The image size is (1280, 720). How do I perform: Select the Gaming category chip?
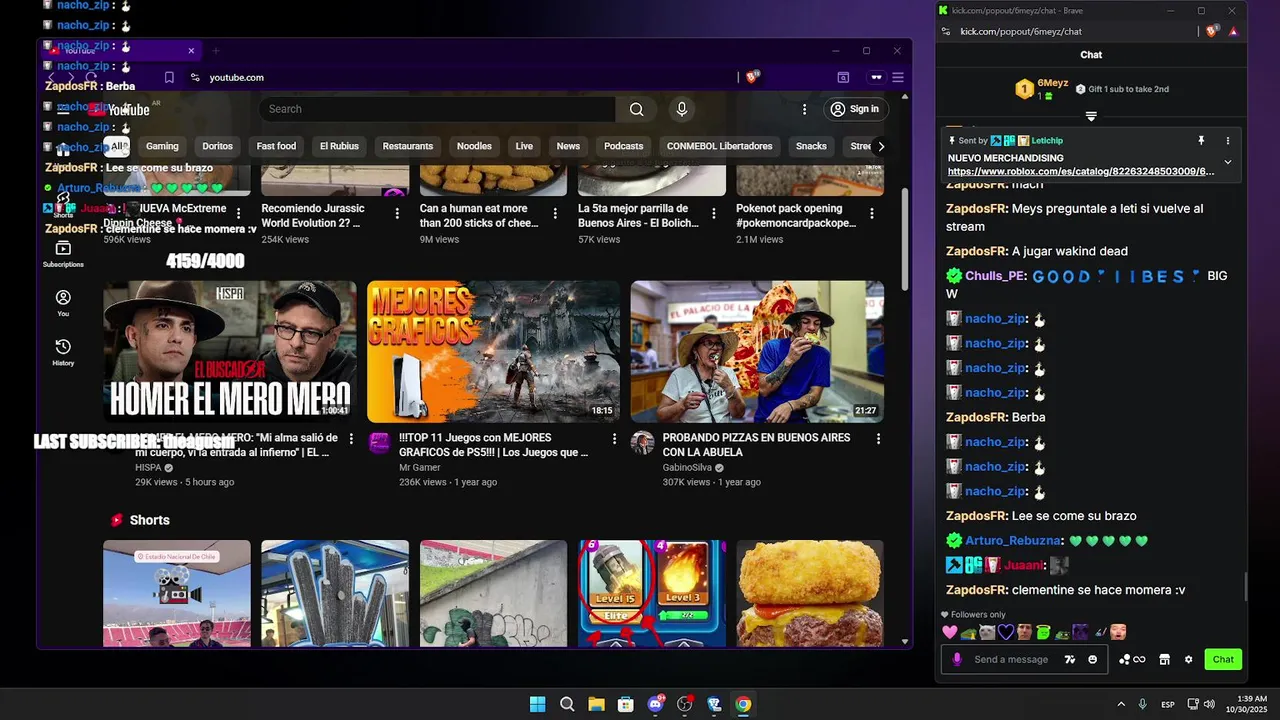tap(162, 146)
